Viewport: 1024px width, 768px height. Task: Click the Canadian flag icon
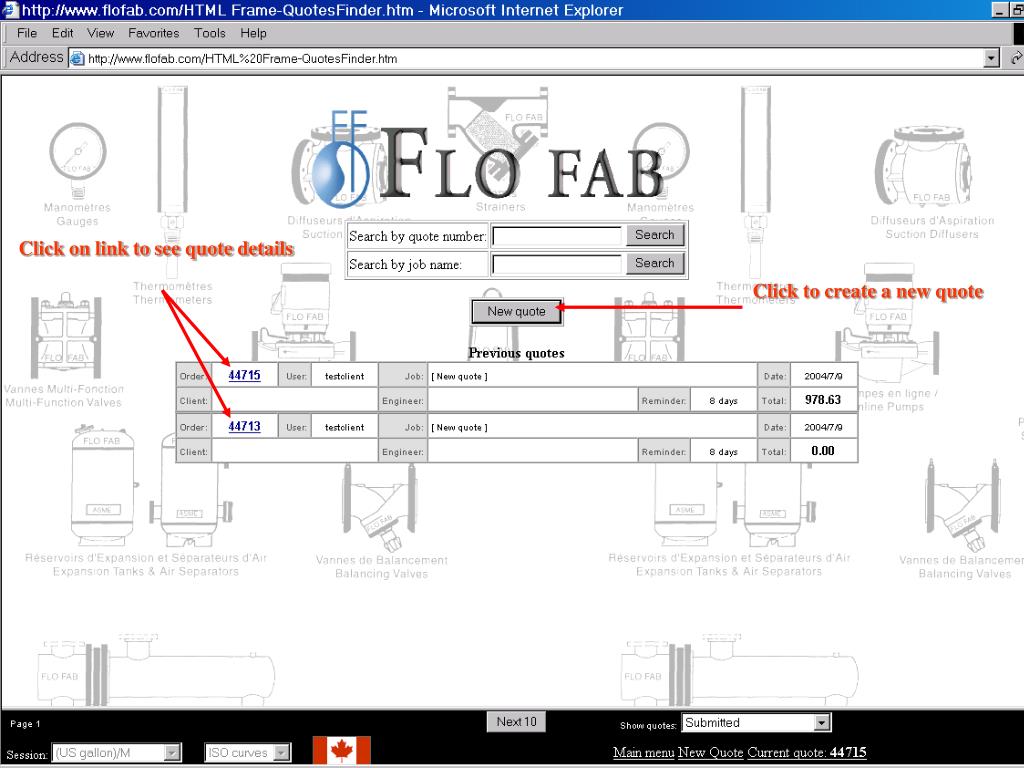pyautogui.click(x=342, y=750)
